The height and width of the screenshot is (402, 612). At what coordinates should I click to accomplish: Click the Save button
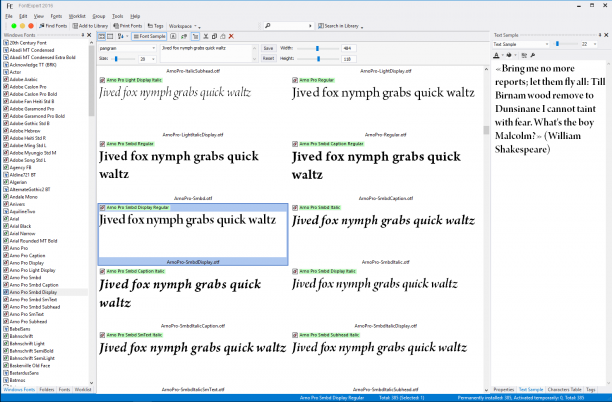tap(268, 48)
